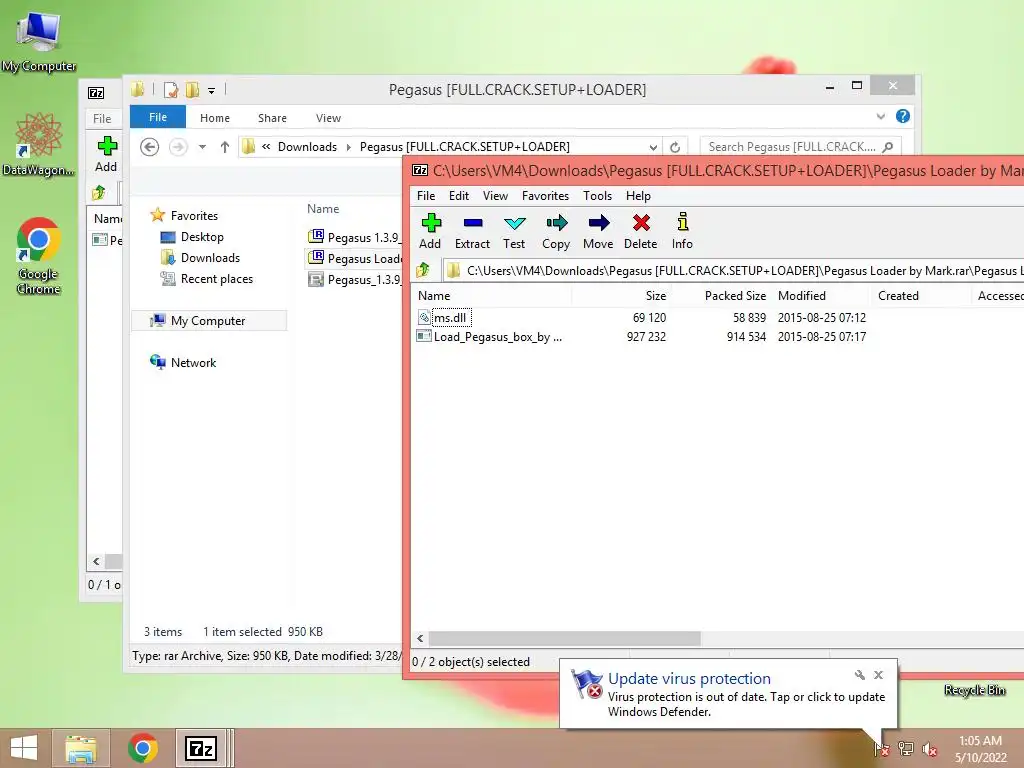The image size is (1024, 768).
Task: Open recent locations dropdown arrow in Explorer
Action: (202, 147)
